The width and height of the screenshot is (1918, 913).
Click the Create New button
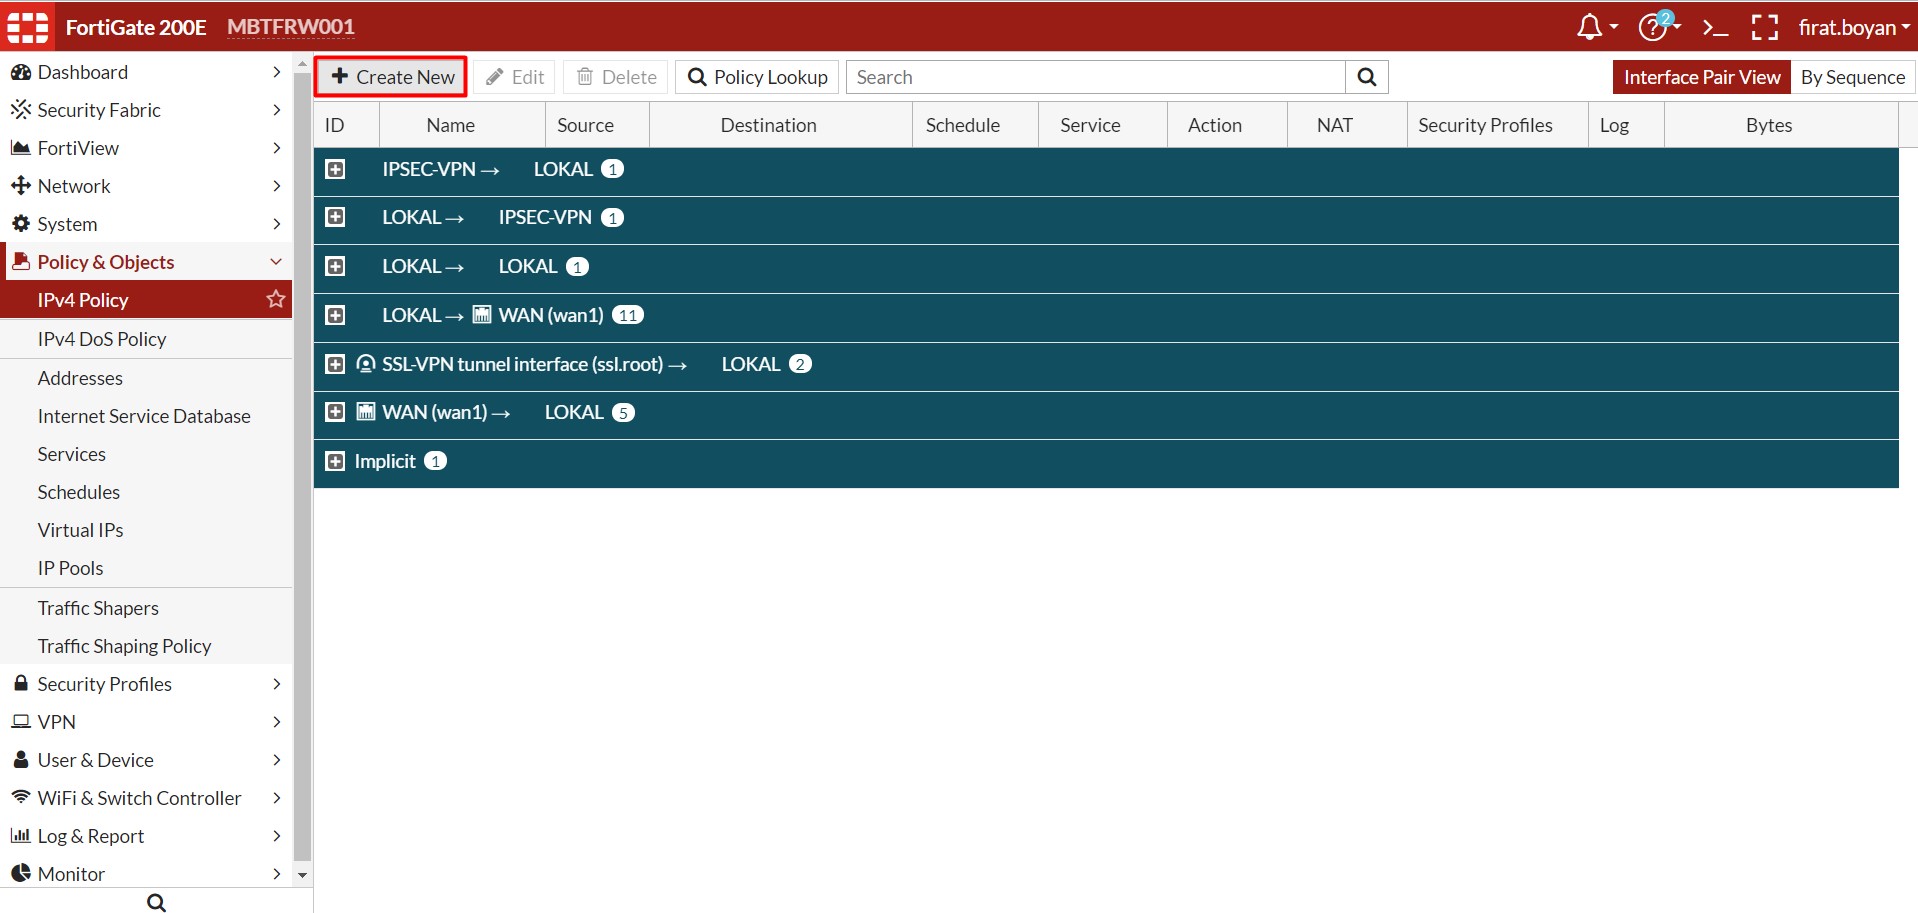tap(392, 77)
